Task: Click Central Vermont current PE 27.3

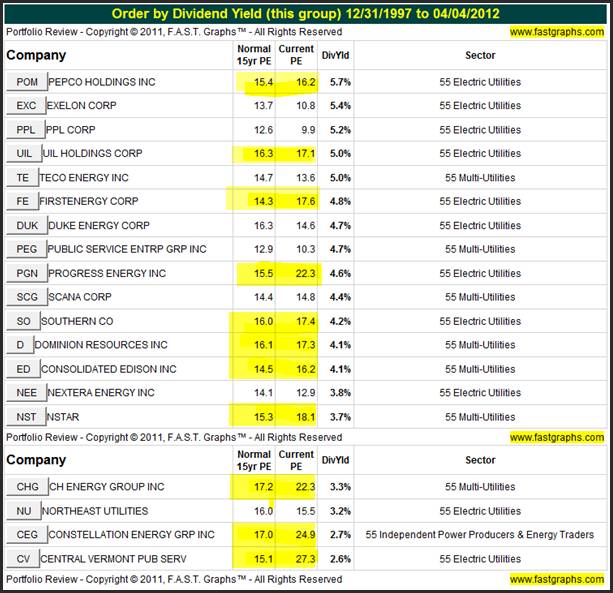Action: pyautogui.click(x=305, y=559)
